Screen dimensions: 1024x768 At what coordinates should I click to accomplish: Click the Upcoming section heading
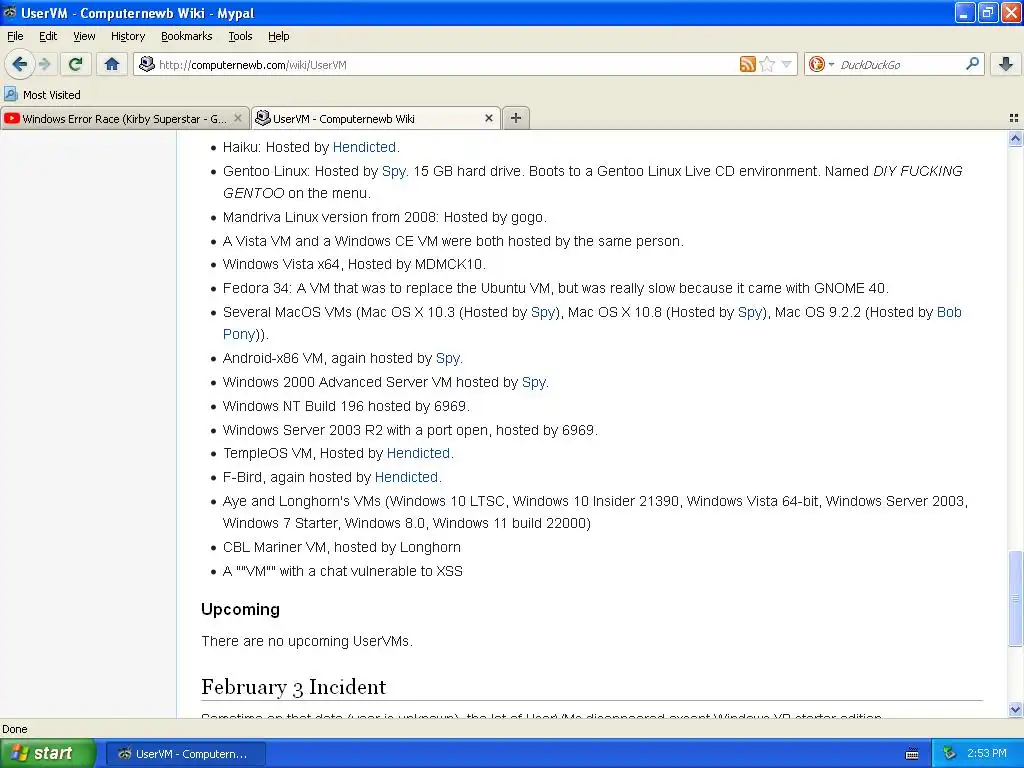click(x=240, y=609)
